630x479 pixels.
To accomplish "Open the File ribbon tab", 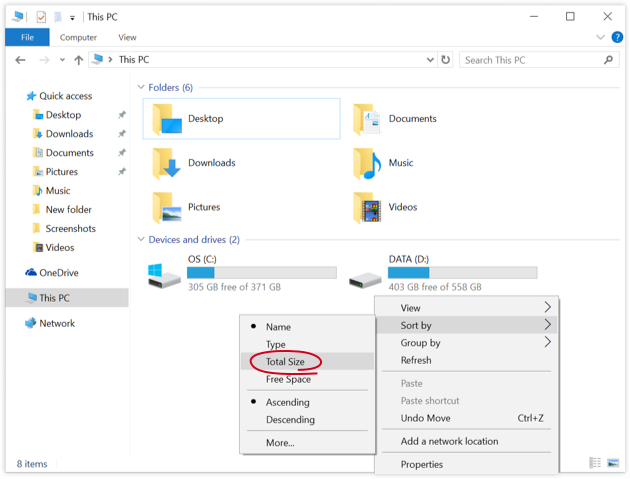I will 27,37.
